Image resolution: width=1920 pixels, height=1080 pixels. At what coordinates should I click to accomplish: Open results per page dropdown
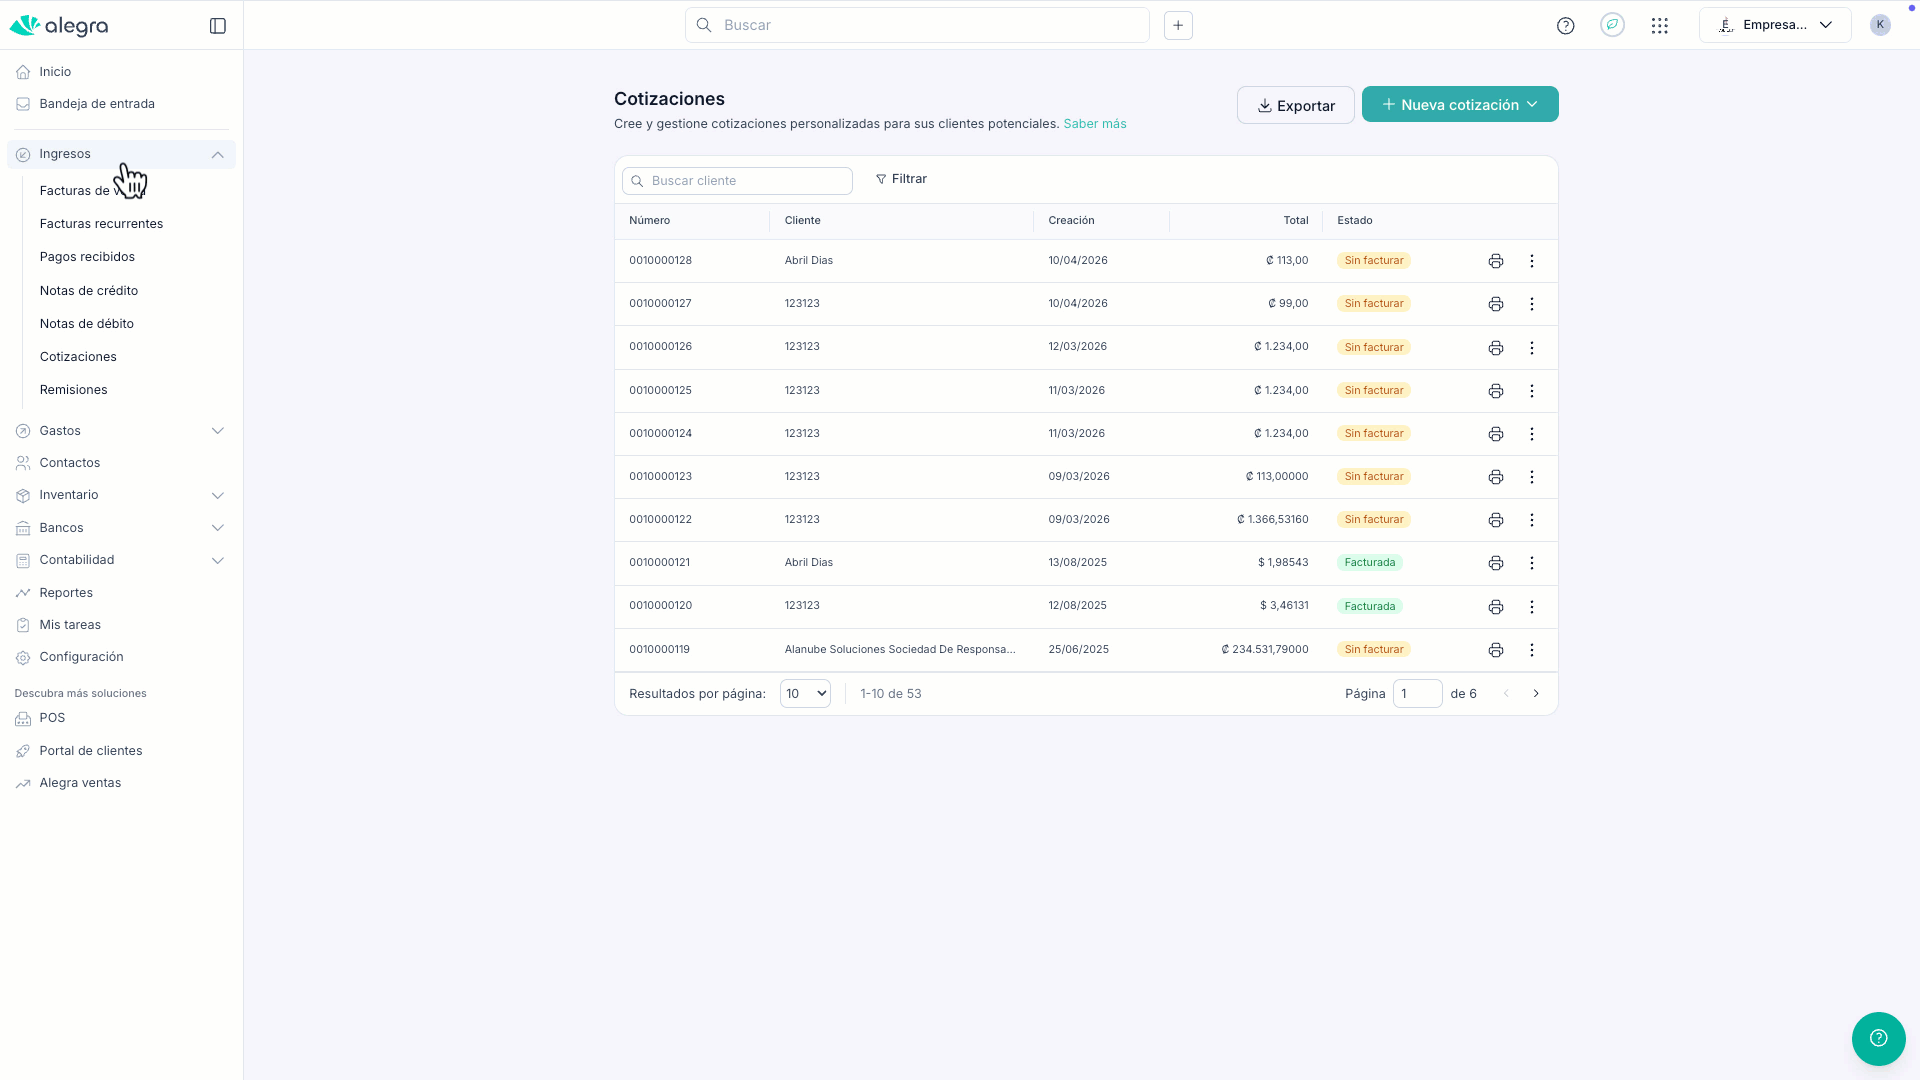coord(805,694)
